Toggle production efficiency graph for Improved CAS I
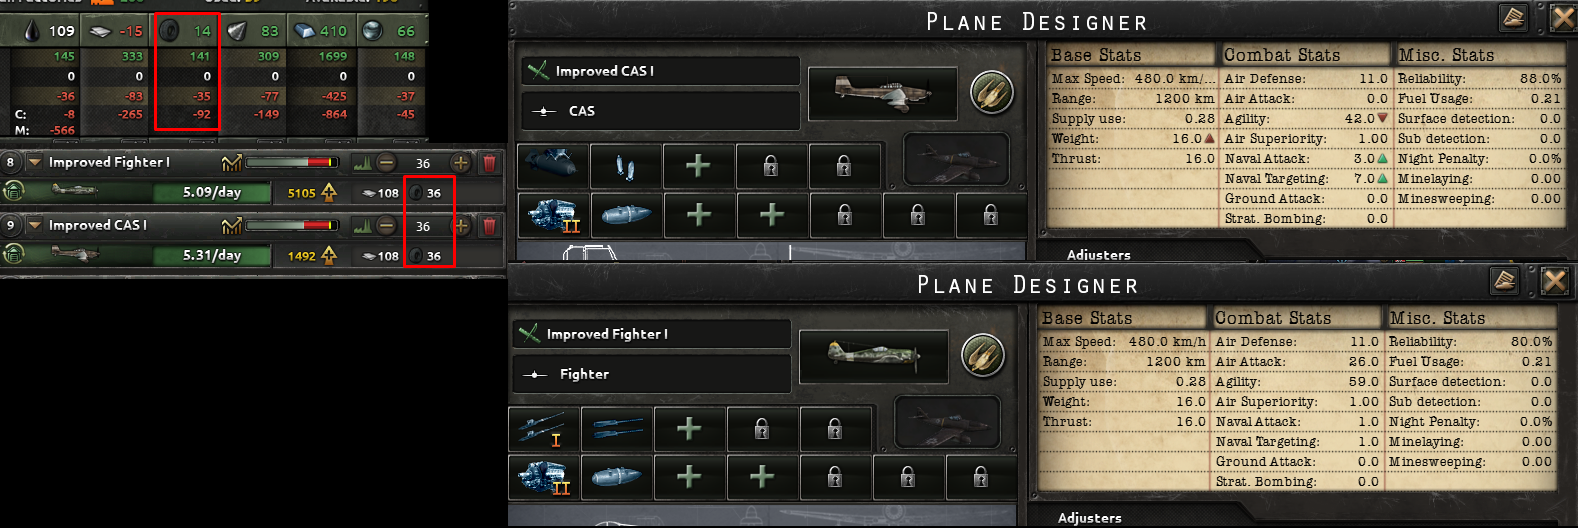This screenshot has height=528, width=1578. 363,226
